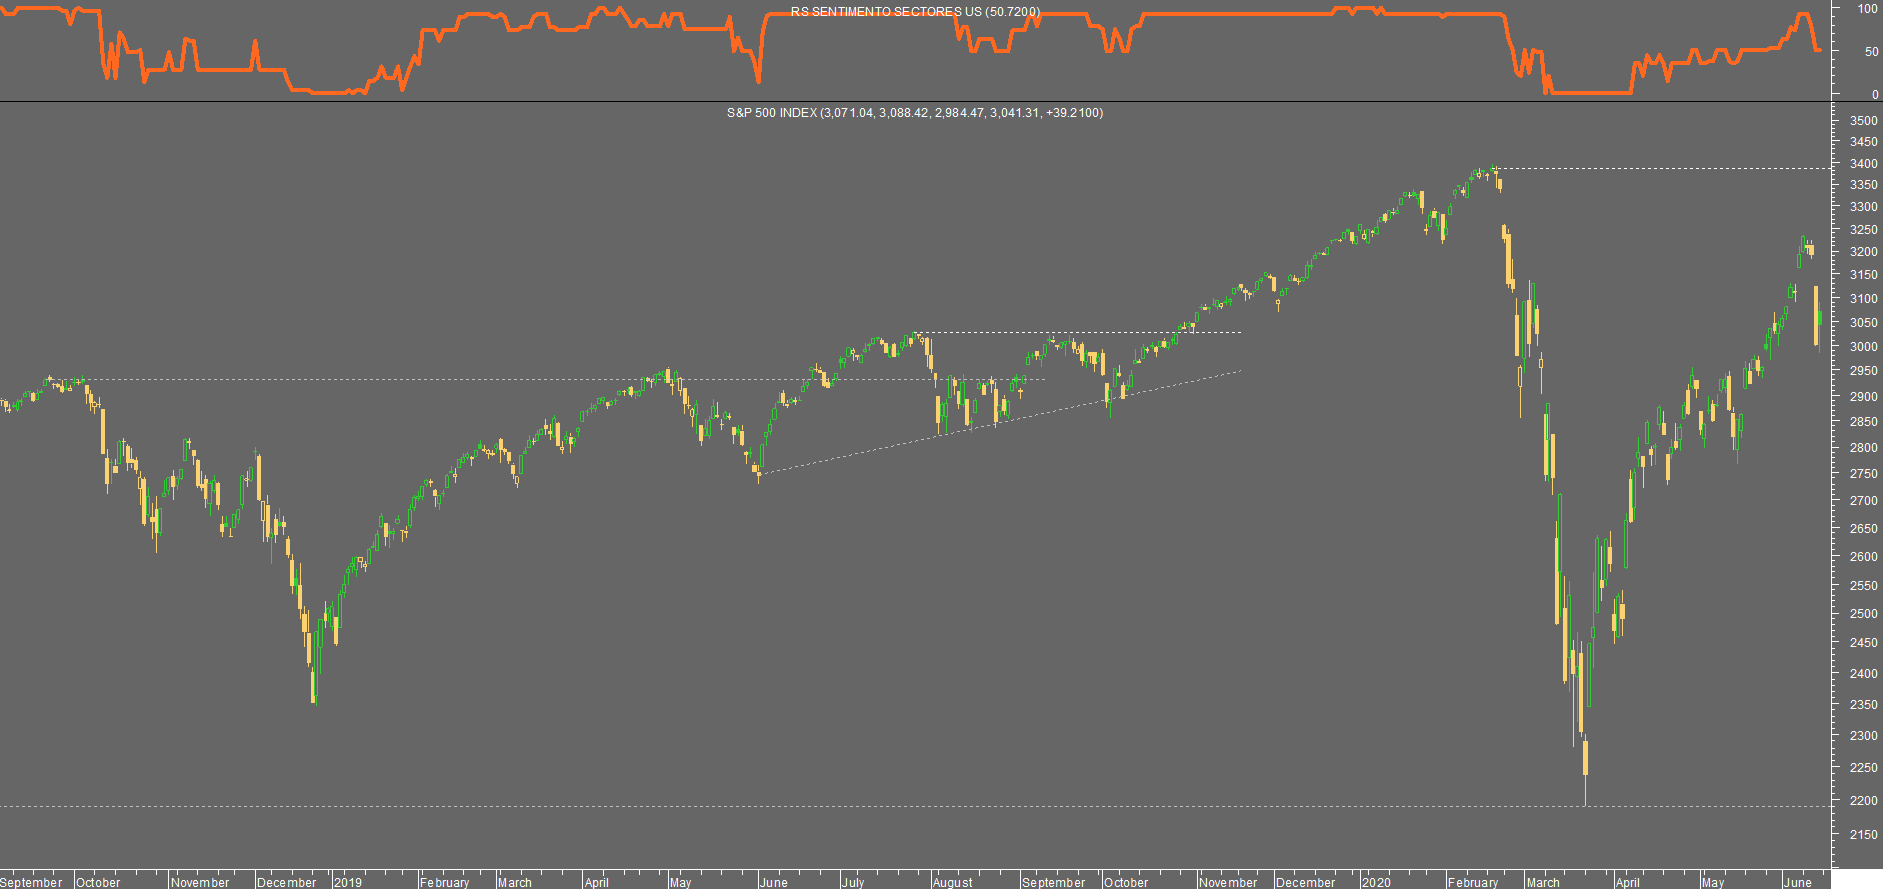1883x889 pixels.
Task: Click the 3150 price axis label
Action: (x=1863, y=275)
